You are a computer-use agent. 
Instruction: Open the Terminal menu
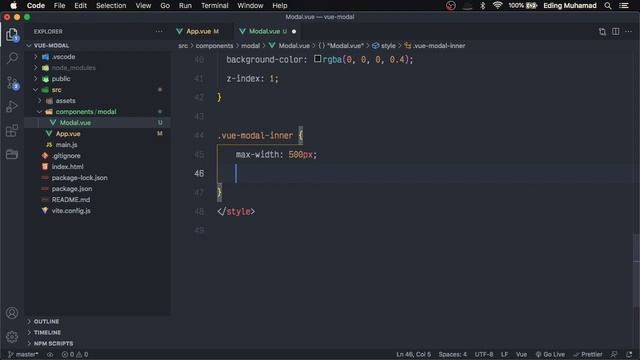tap(215, 6)
